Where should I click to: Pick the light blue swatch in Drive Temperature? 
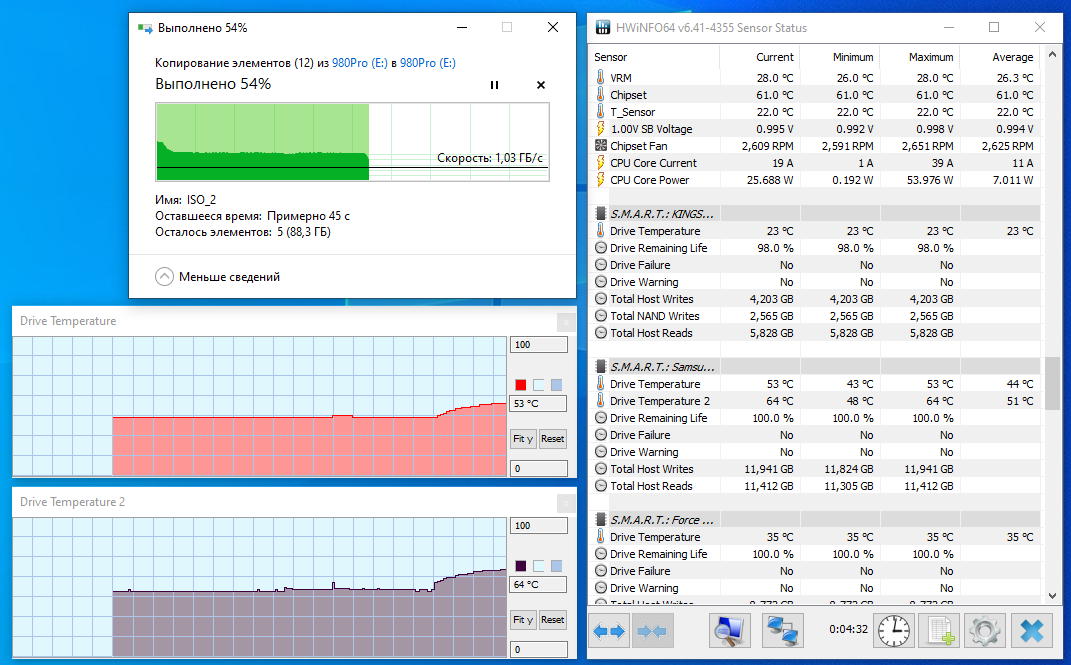[x=557, y=385]
